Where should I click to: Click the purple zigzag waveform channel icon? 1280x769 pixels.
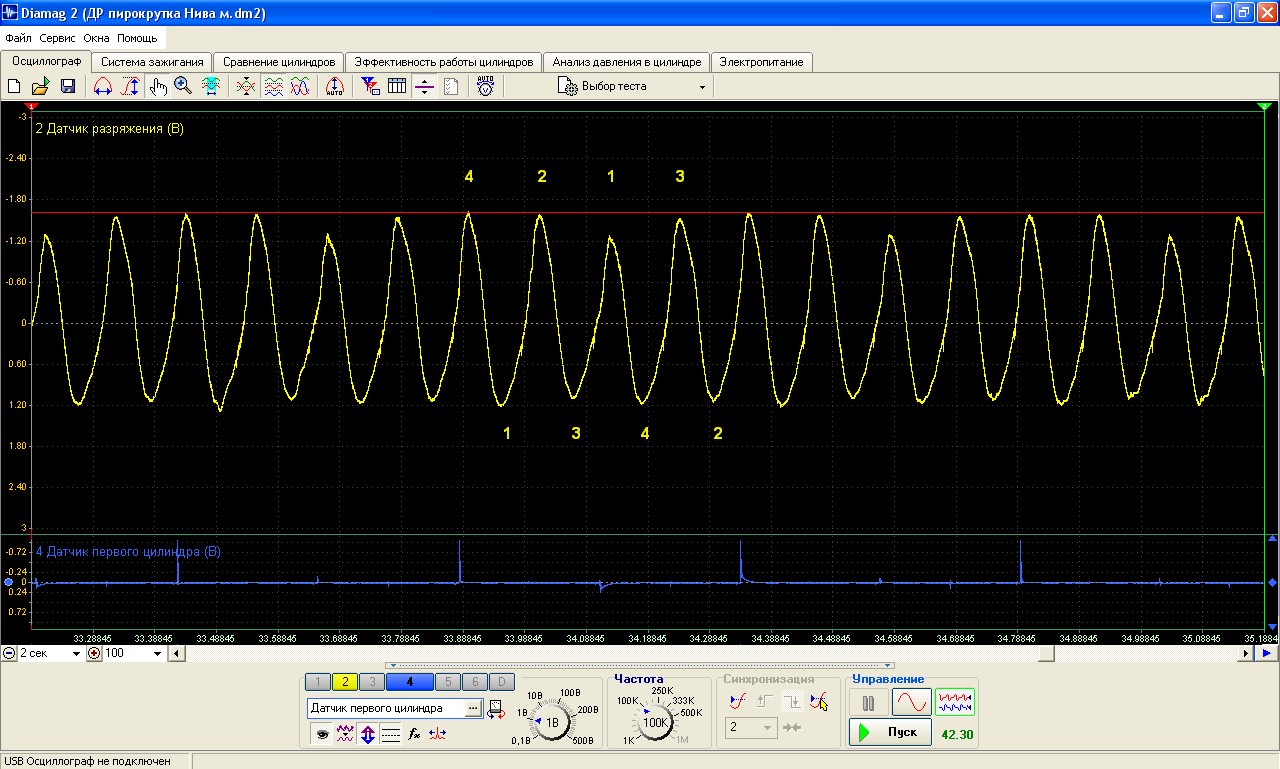345,734
